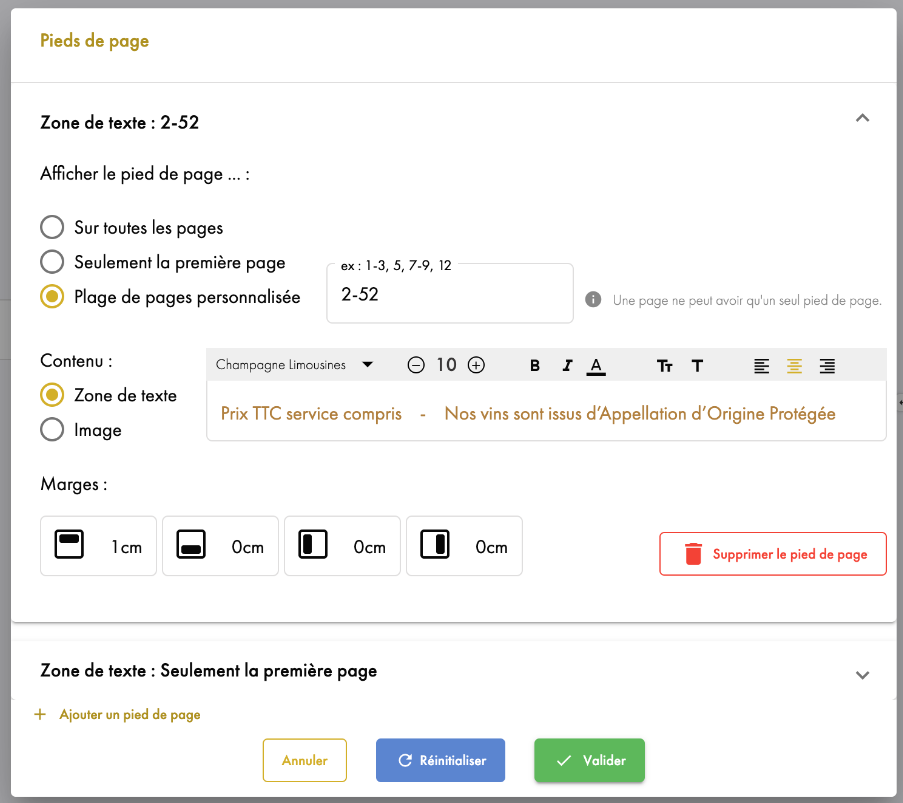
Task: Select 'Seulement la première page' radio
Action: [52, 262]
